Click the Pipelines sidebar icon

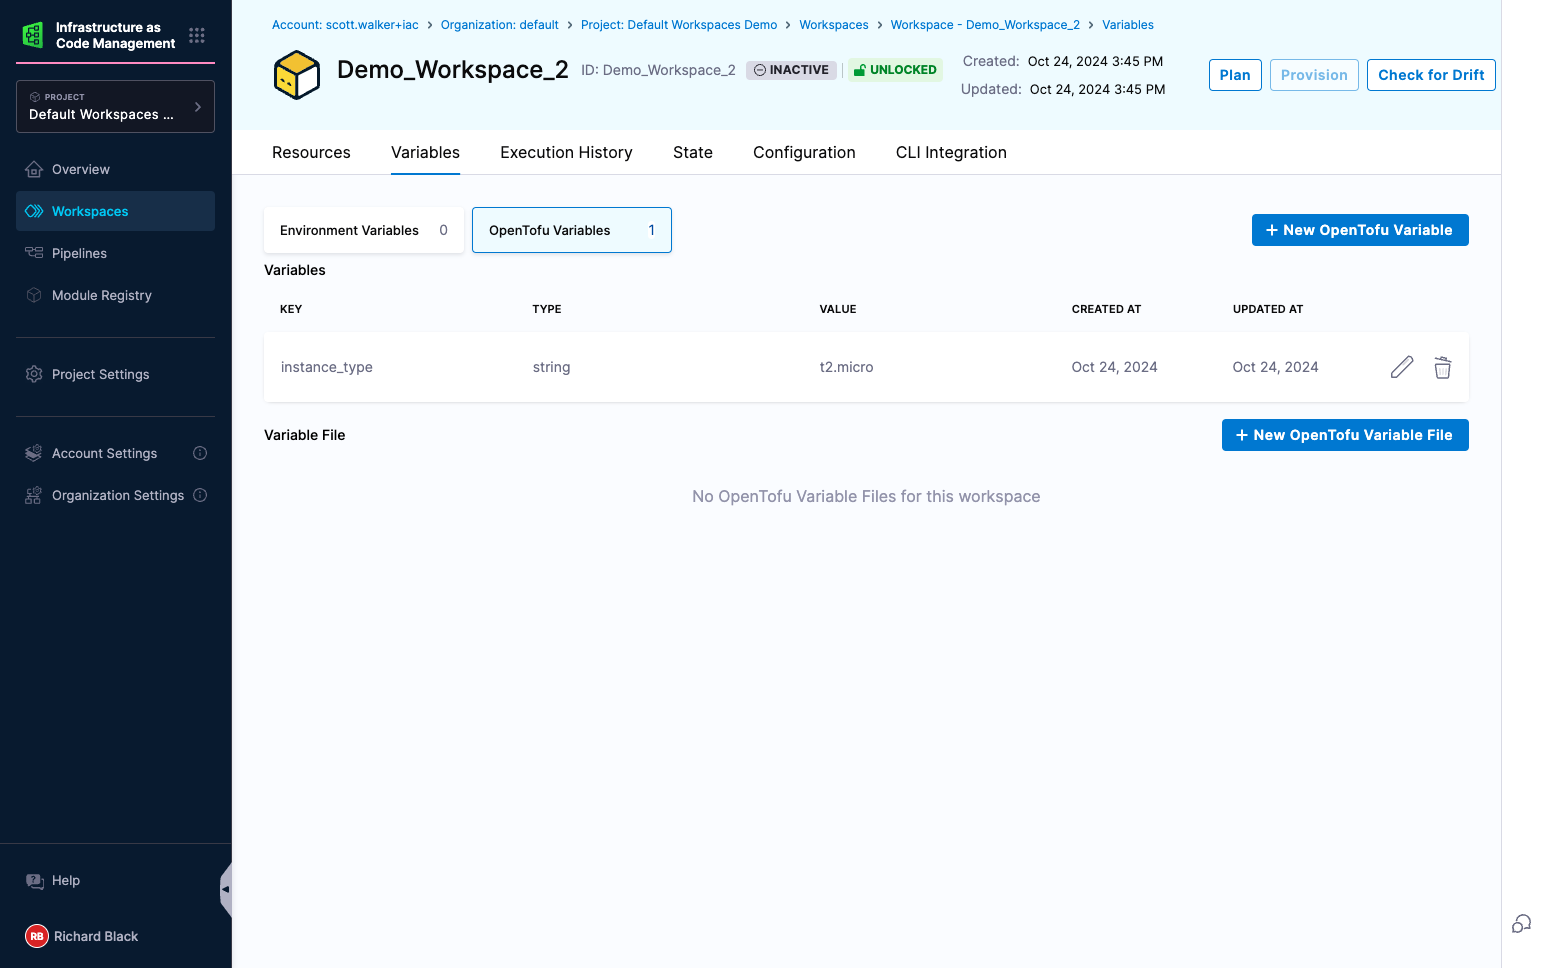pos(34,253)
